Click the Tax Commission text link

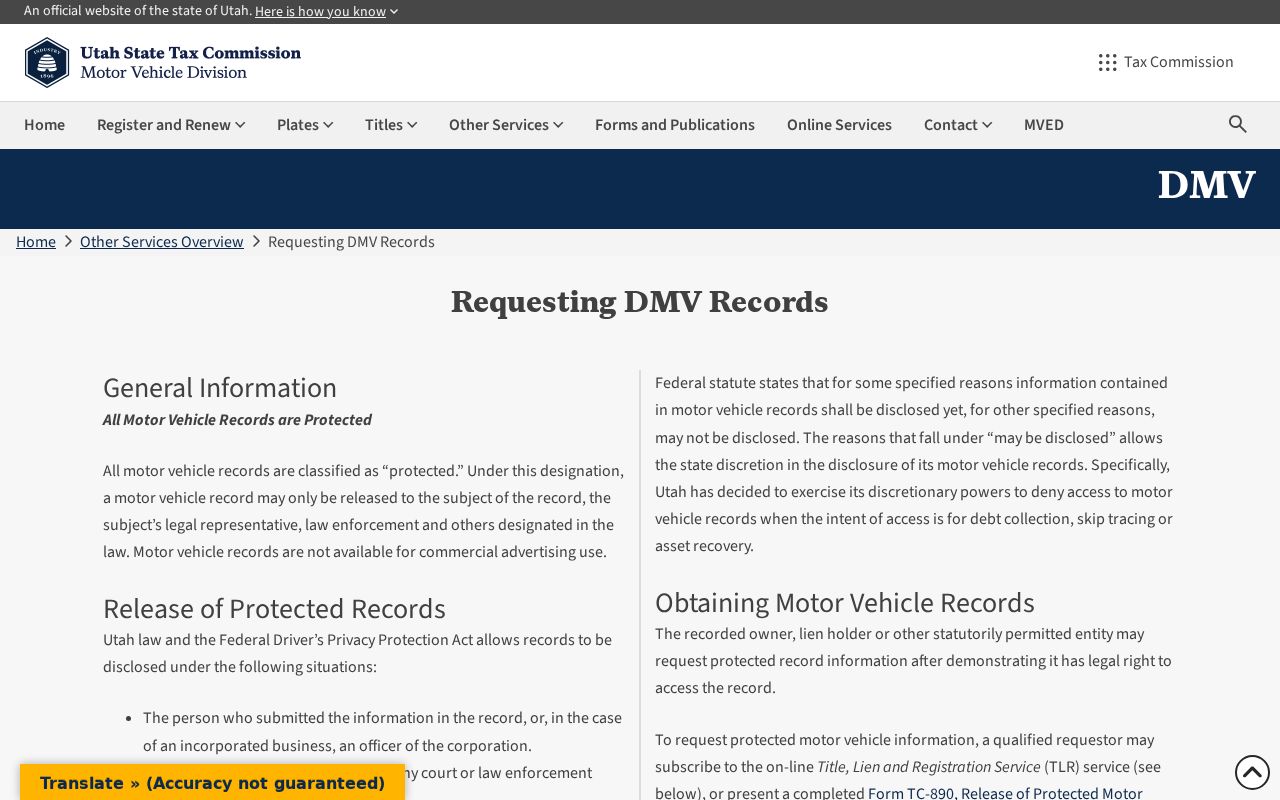click(1179, 62)
